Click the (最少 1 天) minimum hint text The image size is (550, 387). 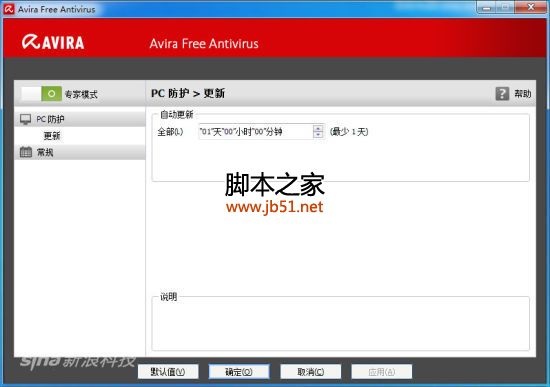[349, 132]
